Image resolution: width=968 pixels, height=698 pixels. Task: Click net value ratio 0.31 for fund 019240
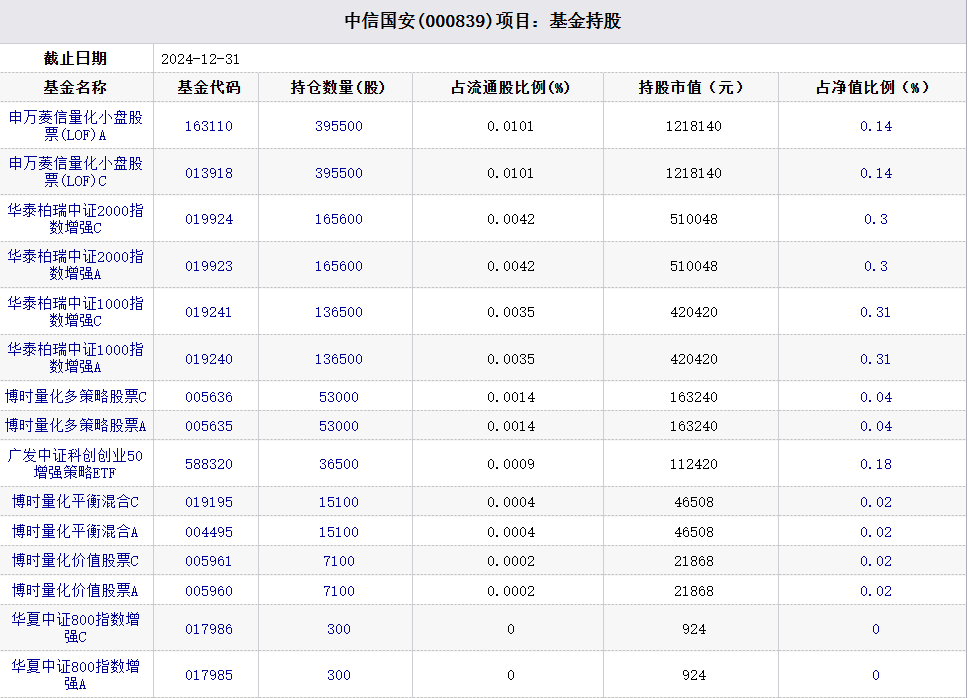point(875,359)
